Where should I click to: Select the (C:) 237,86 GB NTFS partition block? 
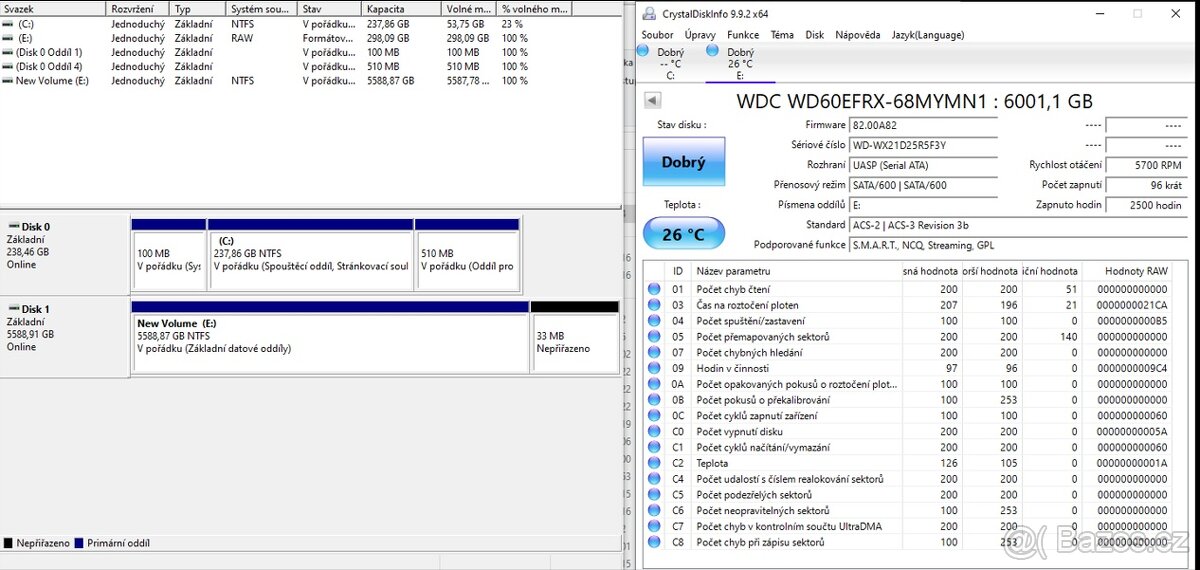[x=310, y=255]
